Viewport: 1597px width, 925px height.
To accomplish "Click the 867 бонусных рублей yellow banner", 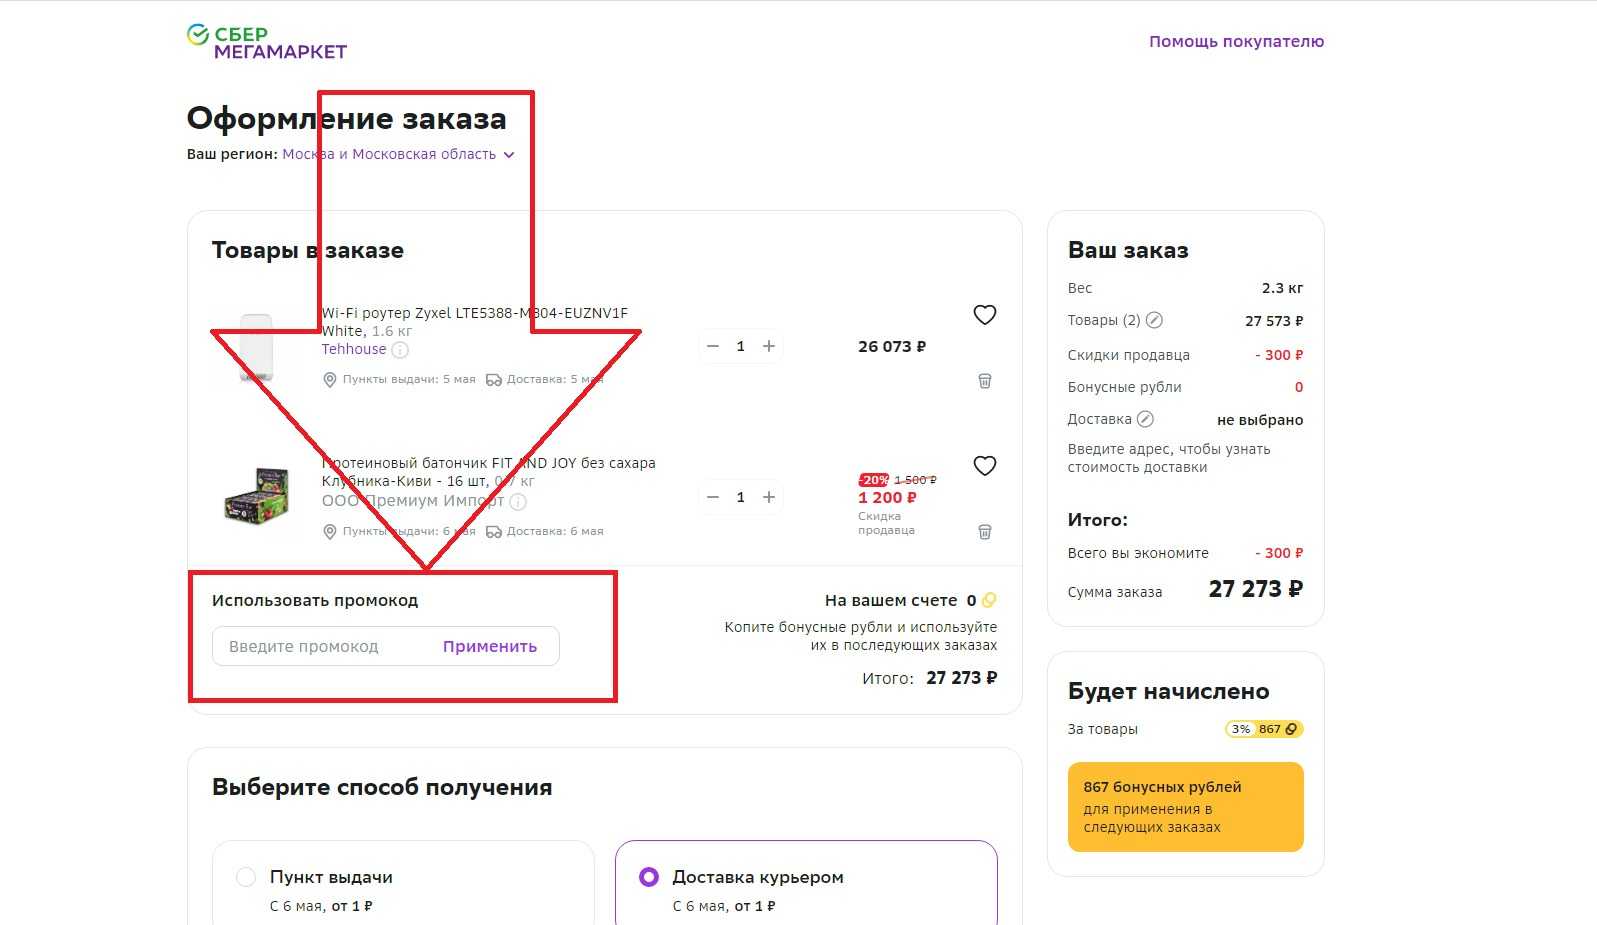I will tap(1186, 807).
